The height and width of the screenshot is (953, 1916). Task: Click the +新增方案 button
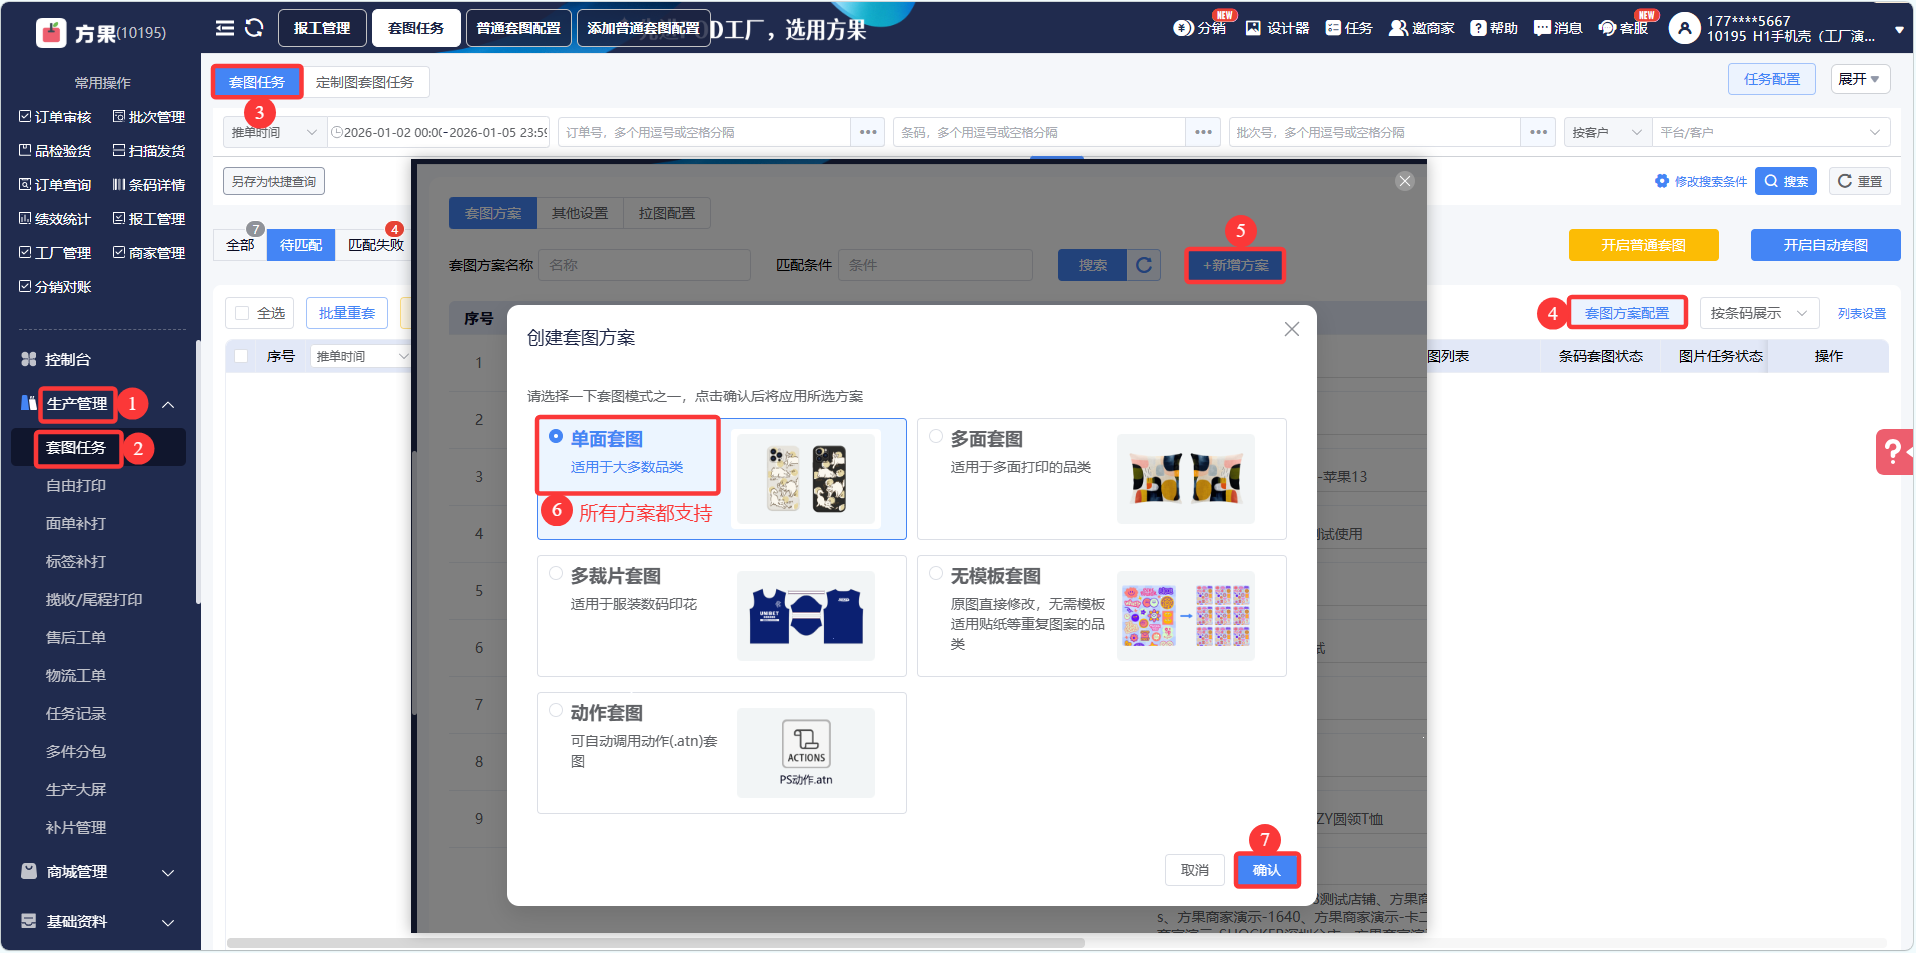point(1235,265)
